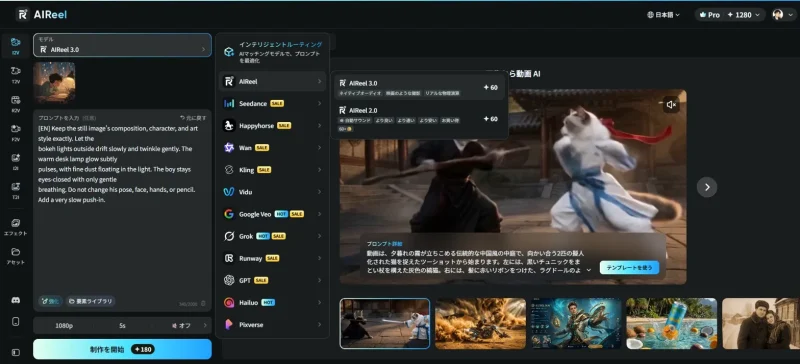Expand the Runway submenu chevron
The width and height of the screenshot is (800, 364).
point(319,258)
